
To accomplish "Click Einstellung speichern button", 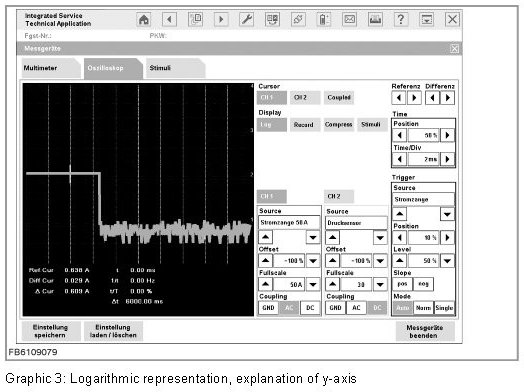I will (x=51, y=331).
